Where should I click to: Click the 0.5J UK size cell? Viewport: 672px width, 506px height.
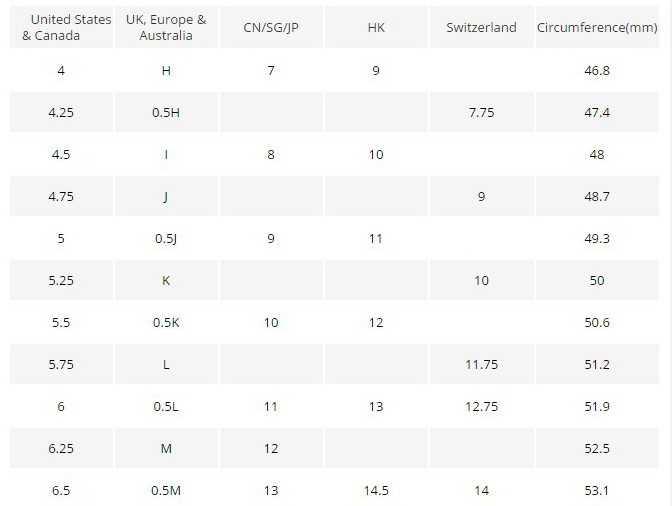pyautogui.click(x=166, y=238)
